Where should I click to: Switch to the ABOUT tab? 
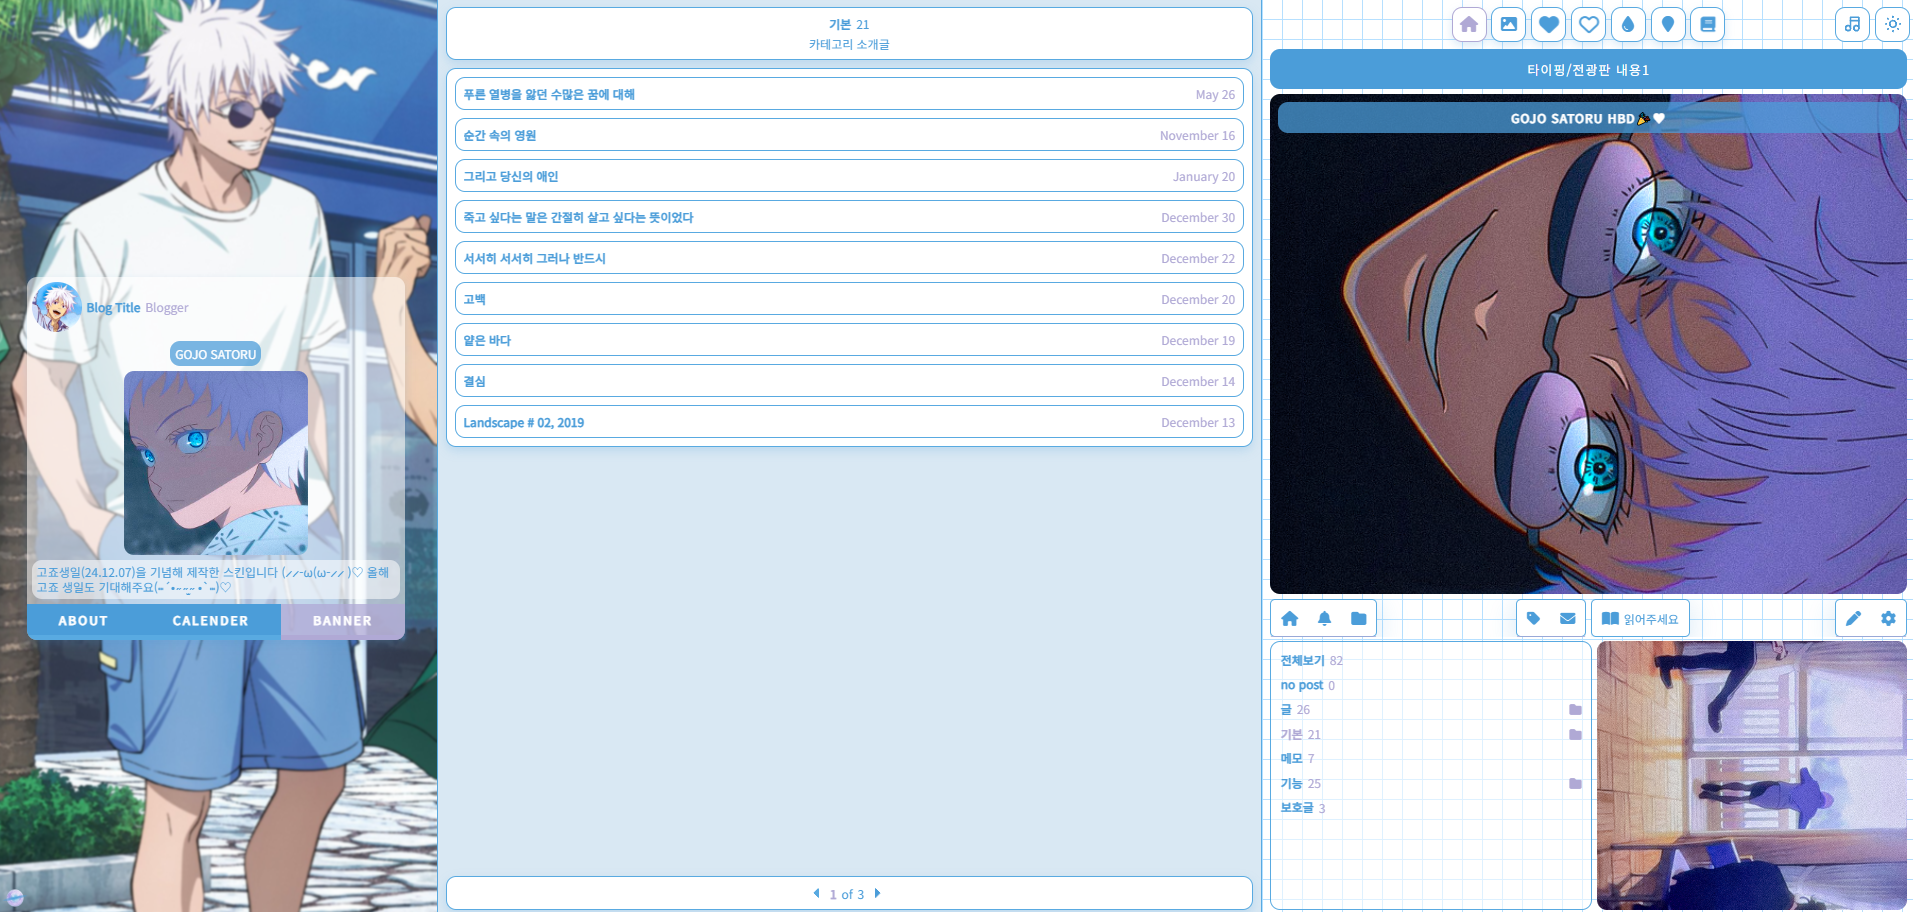click(83, 621)
